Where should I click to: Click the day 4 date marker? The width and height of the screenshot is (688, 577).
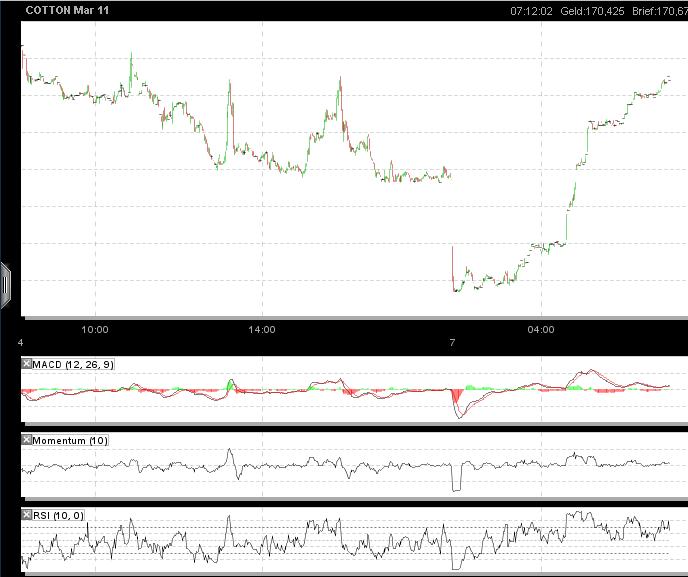[20, 342]
